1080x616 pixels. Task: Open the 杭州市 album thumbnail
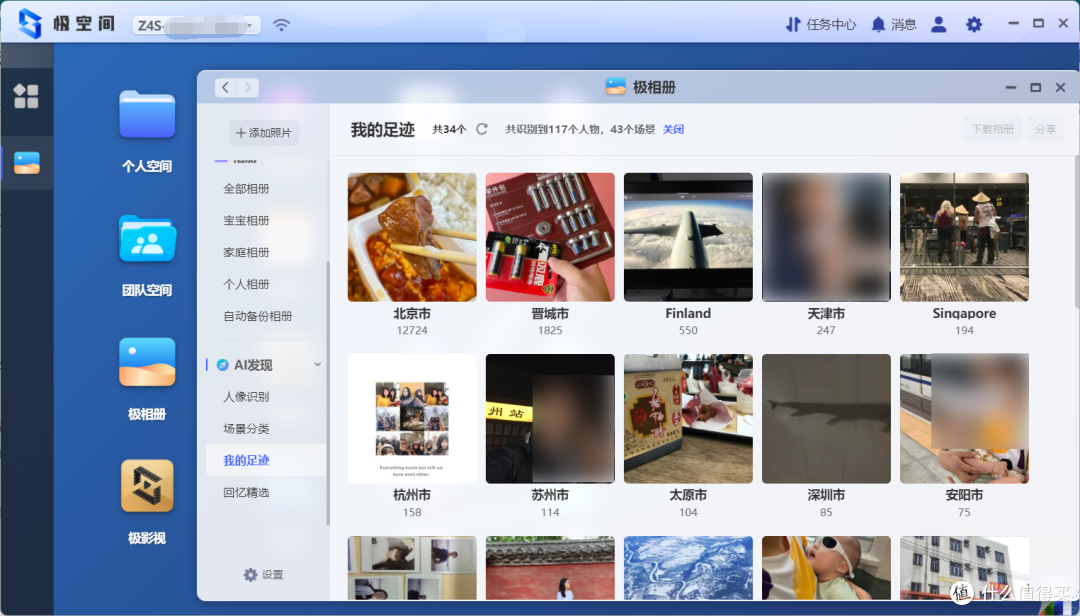coord(412,419)
